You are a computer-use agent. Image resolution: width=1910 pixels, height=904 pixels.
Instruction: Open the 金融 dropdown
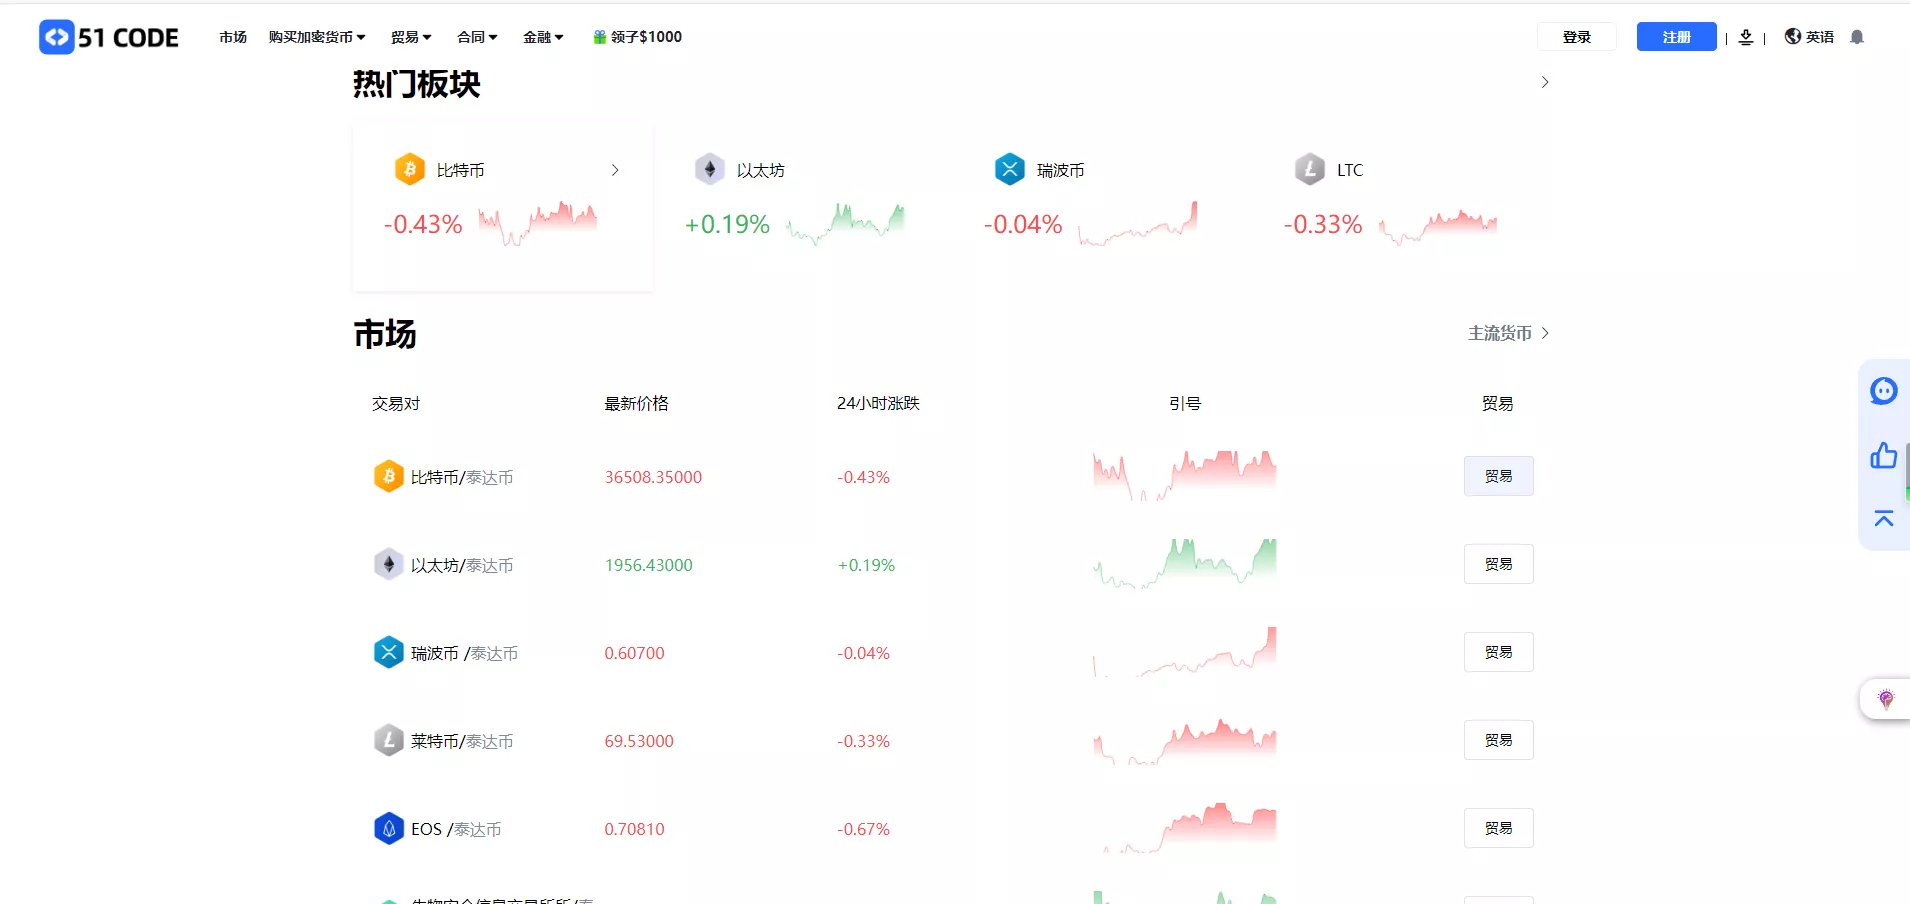543,36
